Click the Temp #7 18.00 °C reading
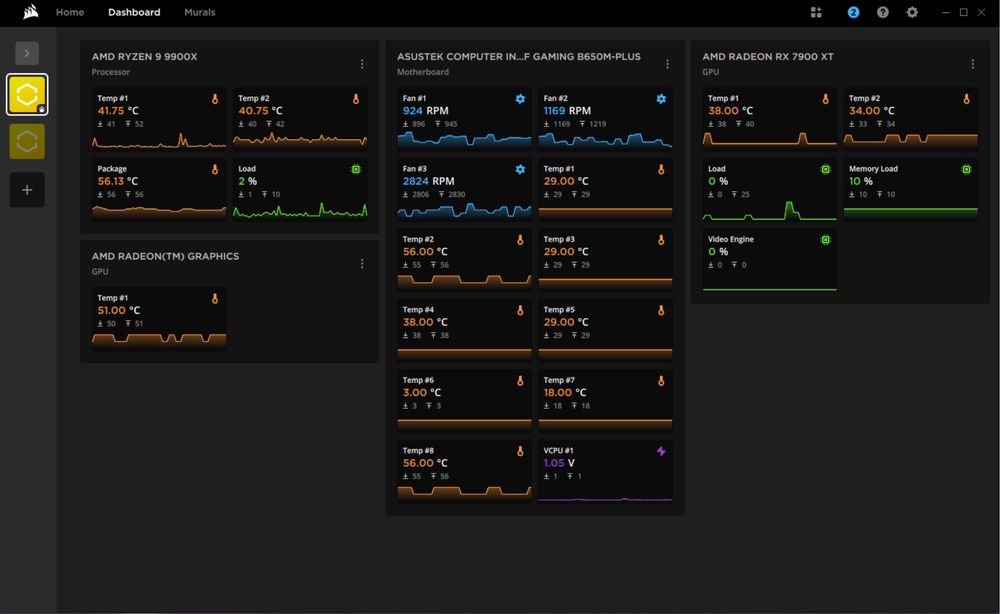Viewport: 1000px width, 614px height. [565, 393]
